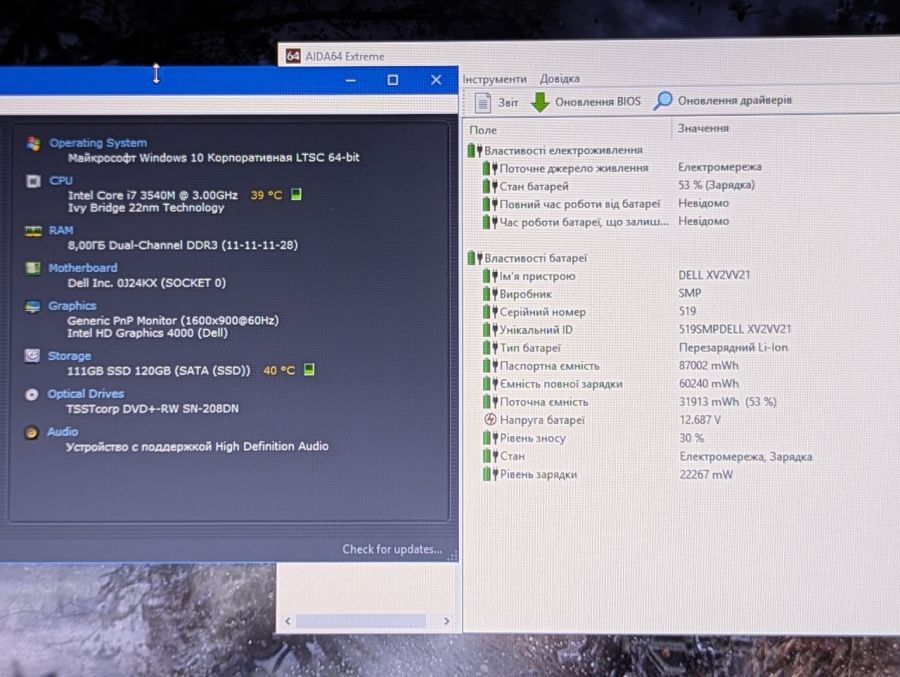Click the battery icon beside Рівень зарядки

[490, 474]
